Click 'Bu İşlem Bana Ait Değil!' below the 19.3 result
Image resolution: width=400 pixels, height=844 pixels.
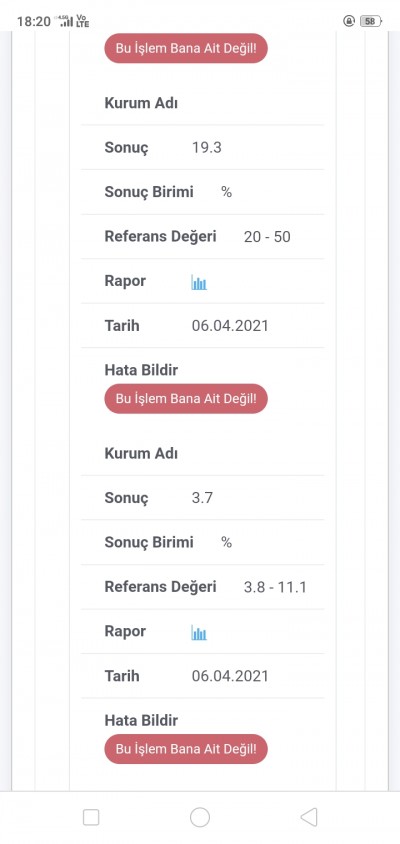[186, 398]
